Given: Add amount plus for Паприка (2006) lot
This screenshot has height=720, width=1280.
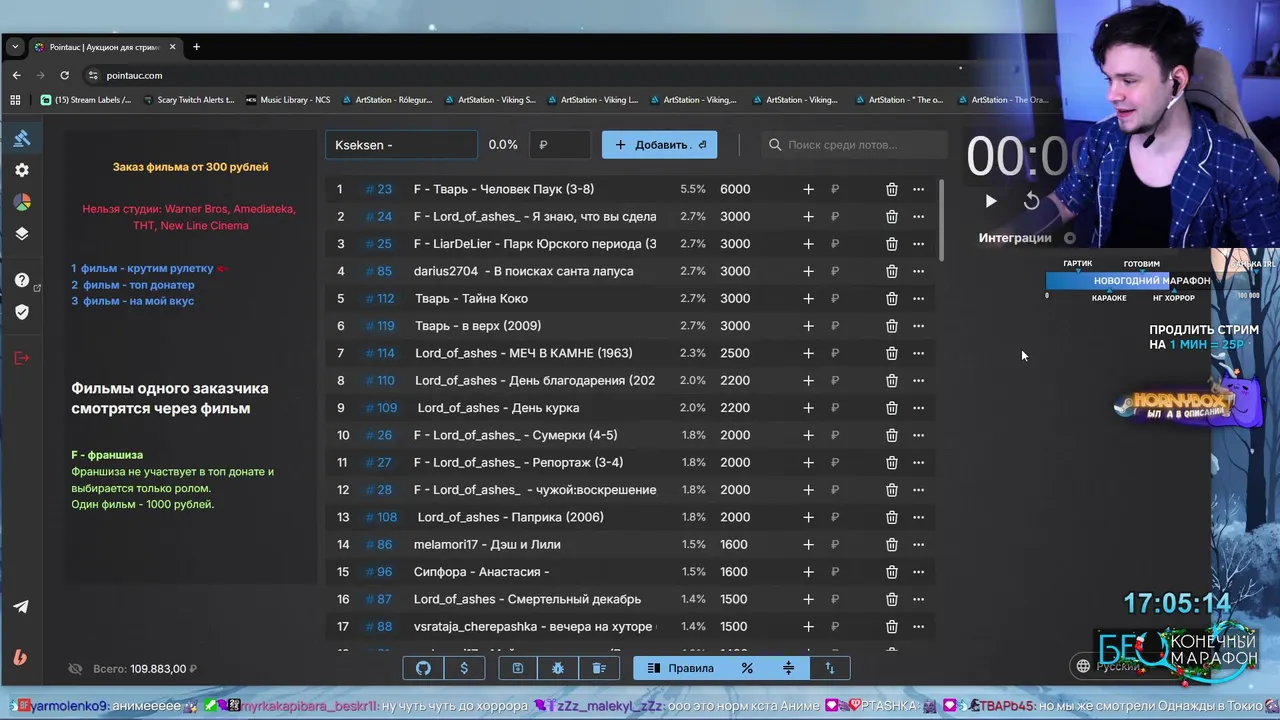Looking at the screenshot, I should (x=808, y=517).
